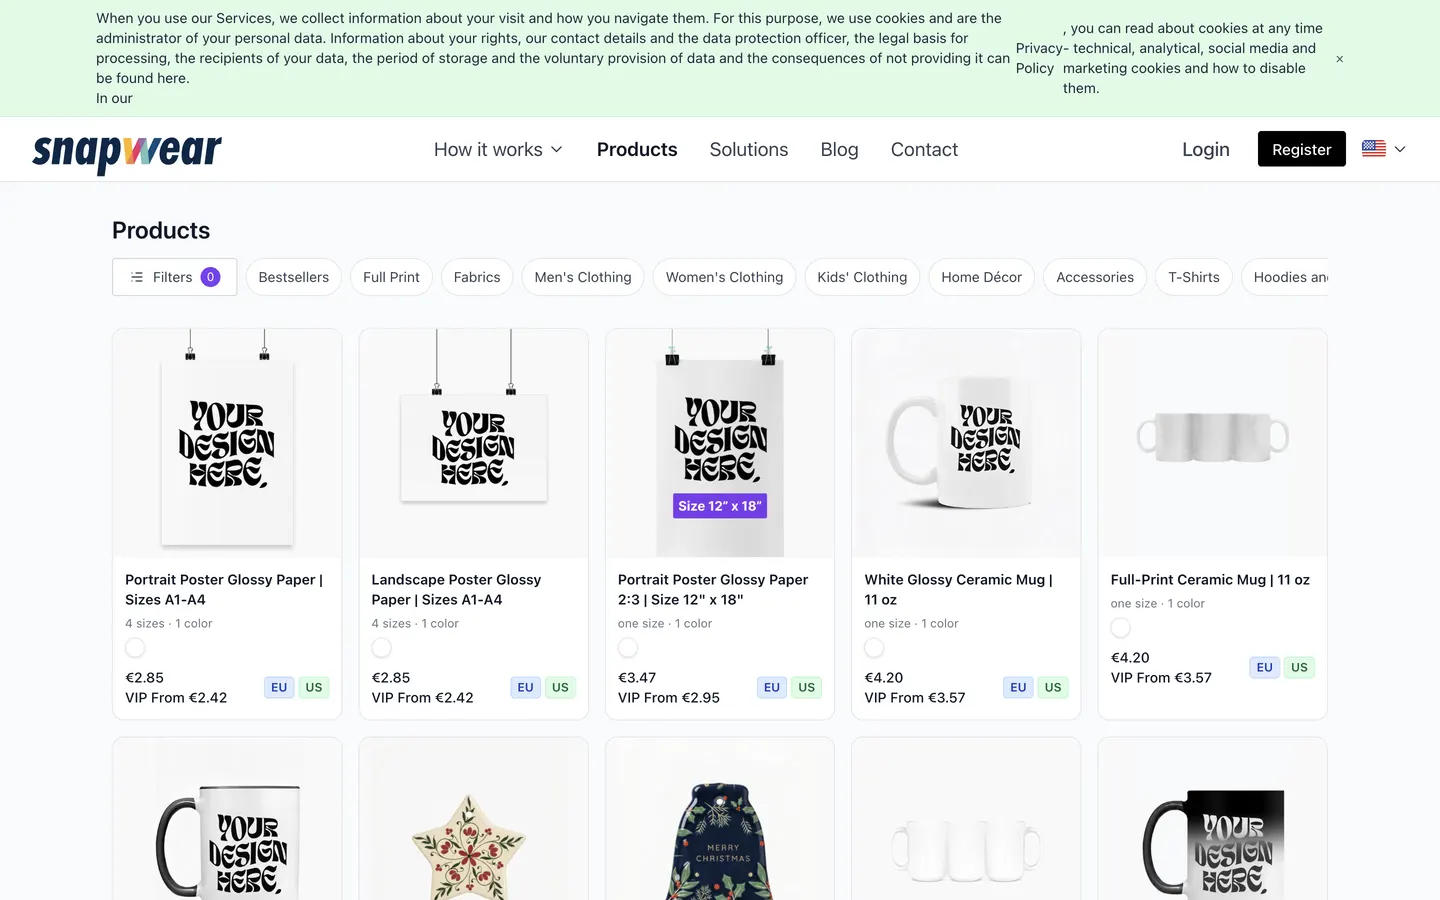Open the Solutions menu item
Viewport: 1440px width, 900px height.
pos(749,149)
